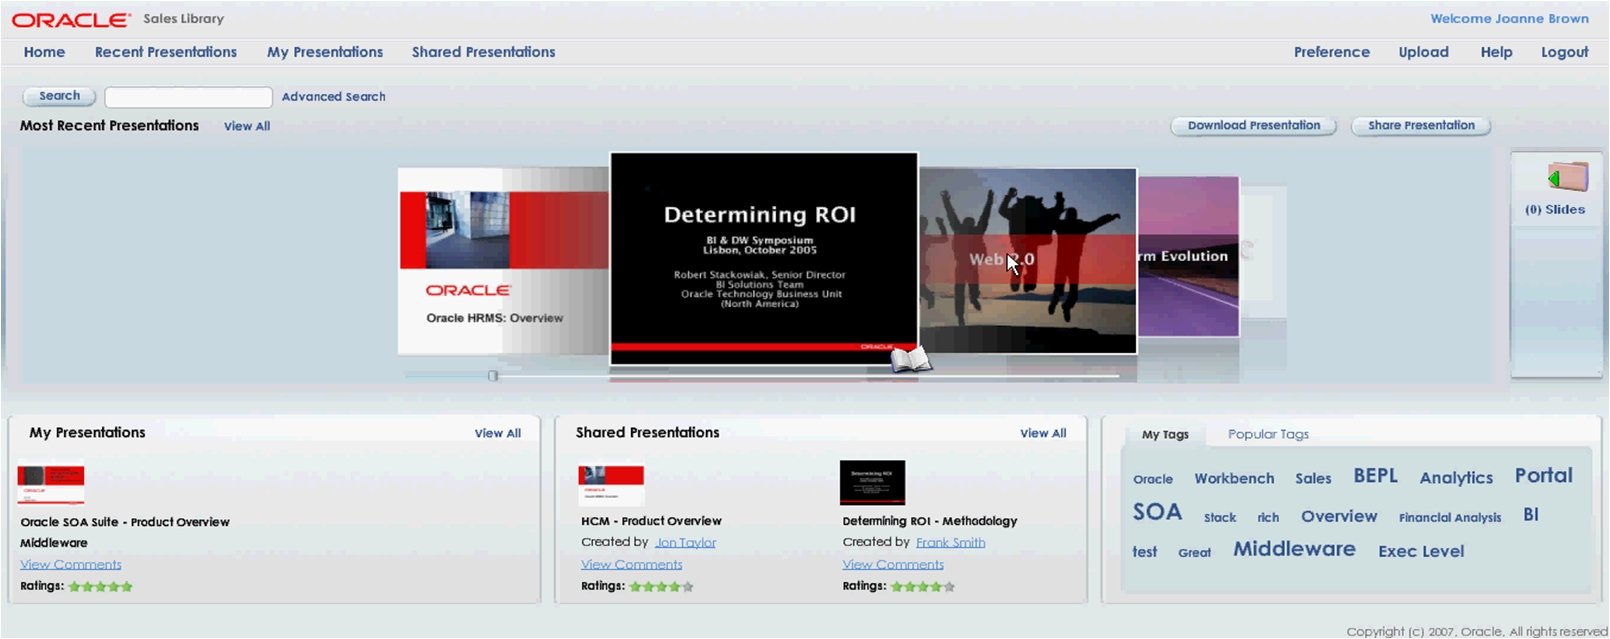1610x639 pixels.
Task: Click Logout
Action: [x=1565, y=52]
